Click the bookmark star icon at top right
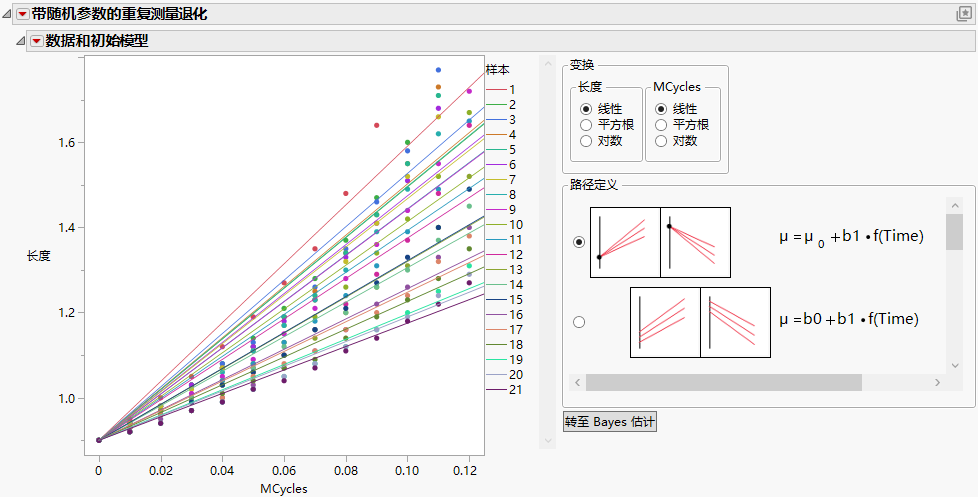 click(964, 14)
